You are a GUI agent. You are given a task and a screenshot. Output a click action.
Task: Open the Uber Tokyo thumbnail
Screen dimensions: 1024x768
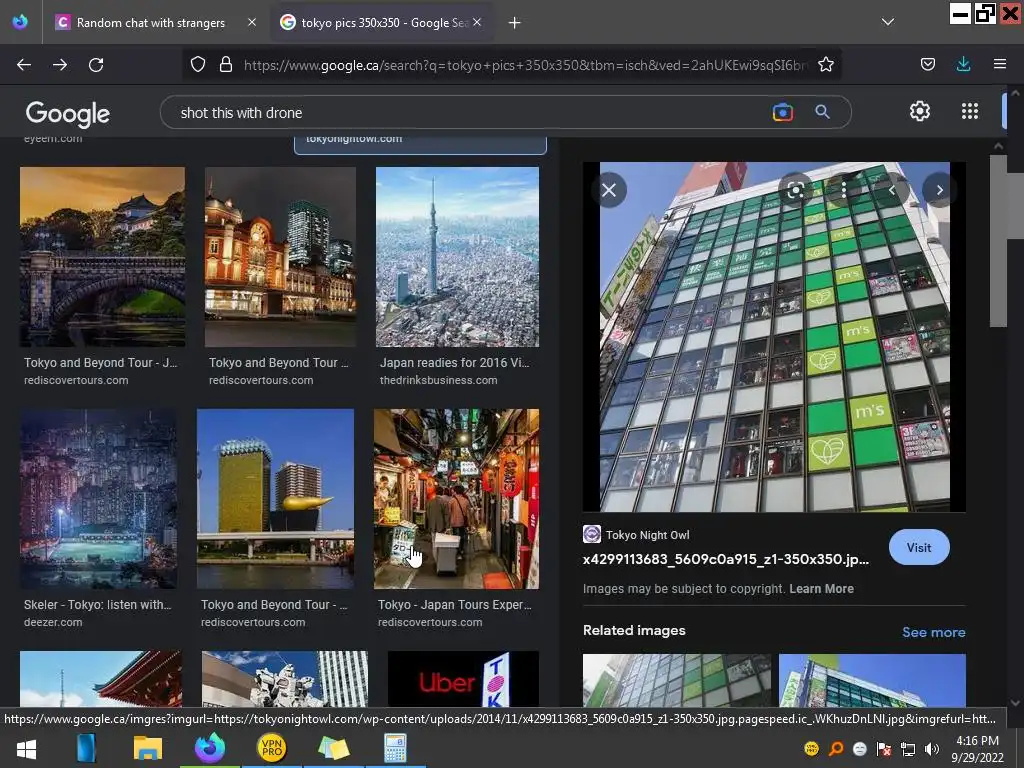tap(463, 679)
